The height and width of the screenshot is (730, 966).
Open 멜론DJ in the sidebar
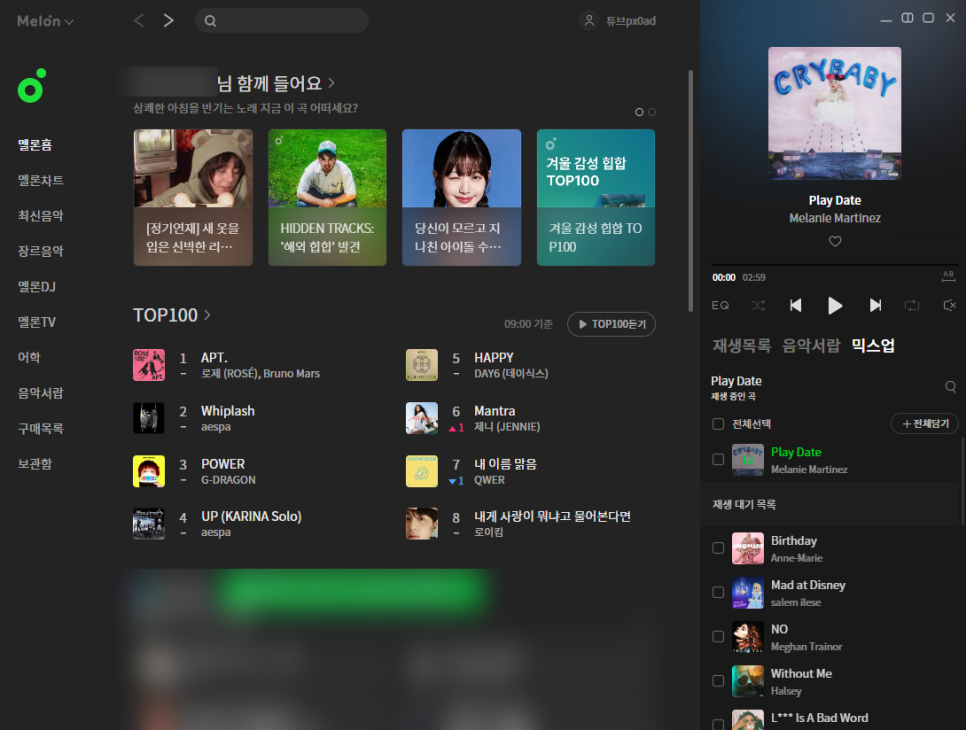tap(37, 286)
